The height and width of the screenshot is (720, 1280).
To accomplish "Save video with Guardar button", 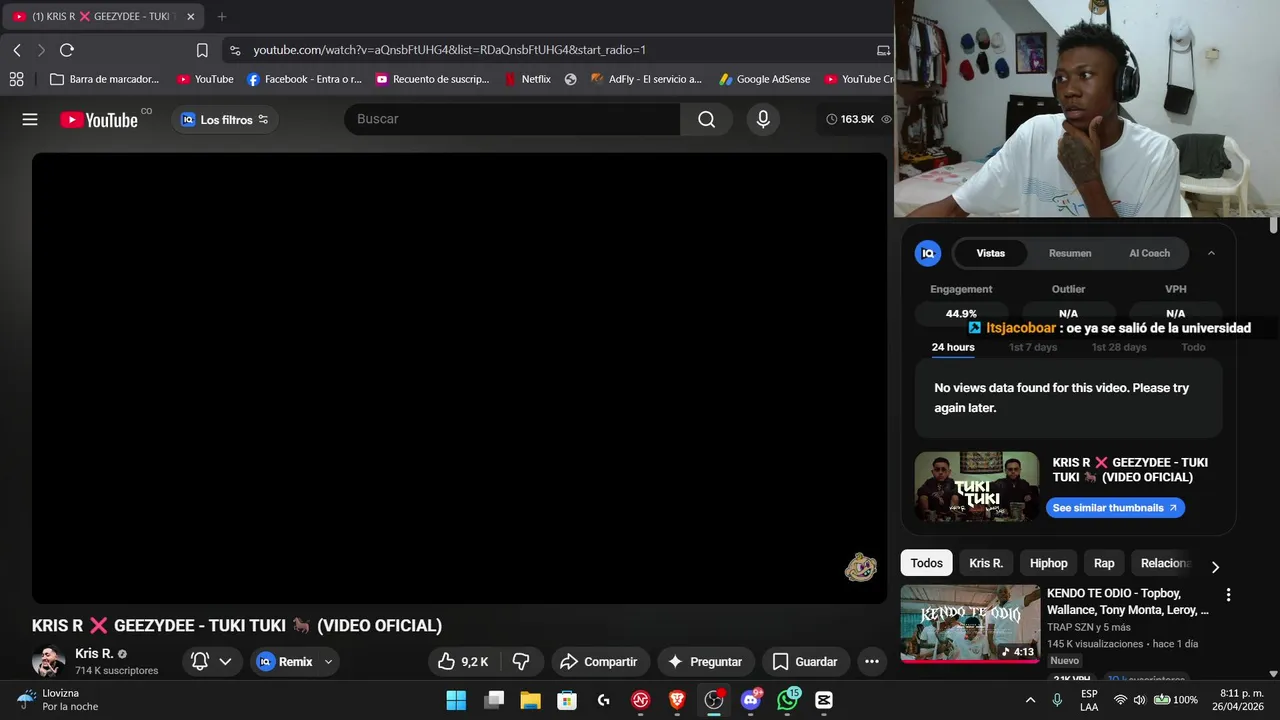I will 805,661.
